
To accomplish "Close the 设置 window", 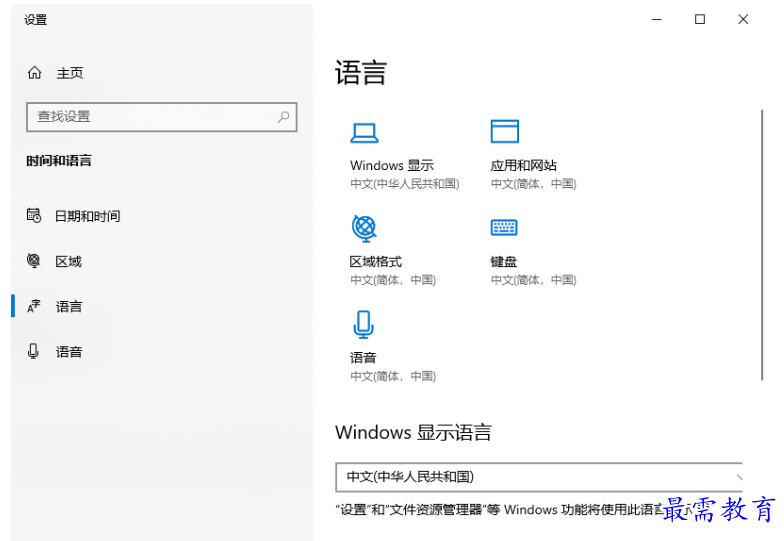I will click(743, 20).
